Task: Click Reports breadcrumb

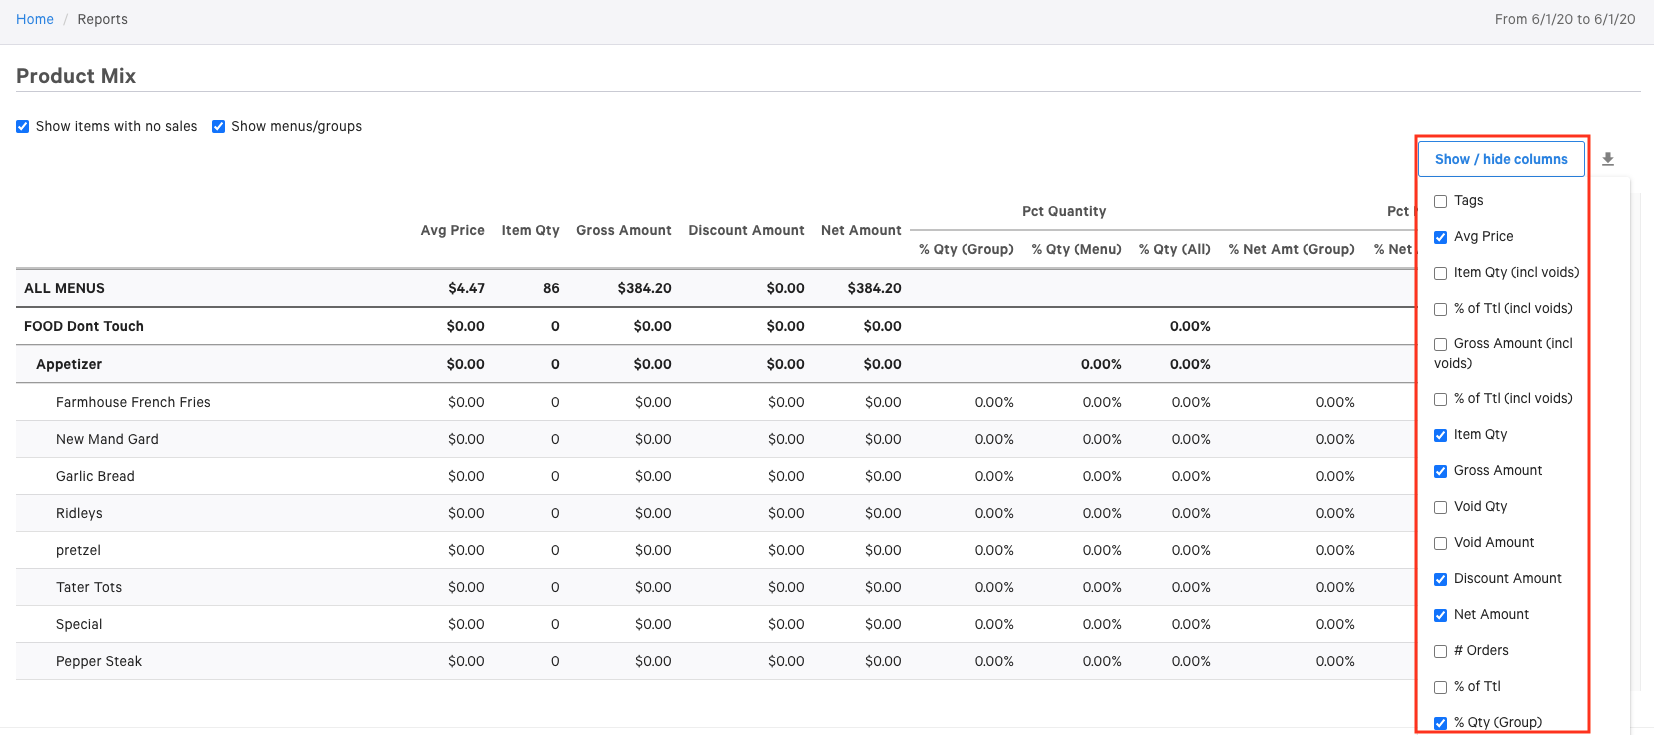Action: 102,19
